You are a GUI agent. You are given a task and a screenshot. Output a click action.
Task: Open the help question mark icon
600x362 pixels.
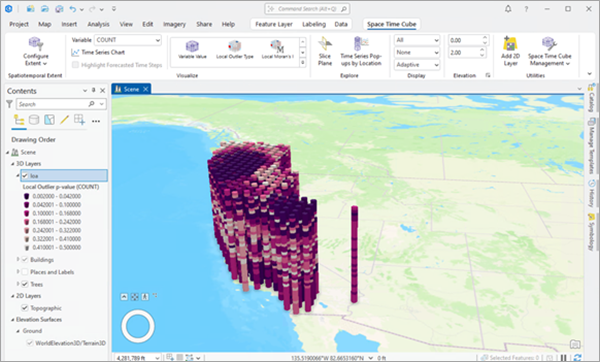[526, 9]
